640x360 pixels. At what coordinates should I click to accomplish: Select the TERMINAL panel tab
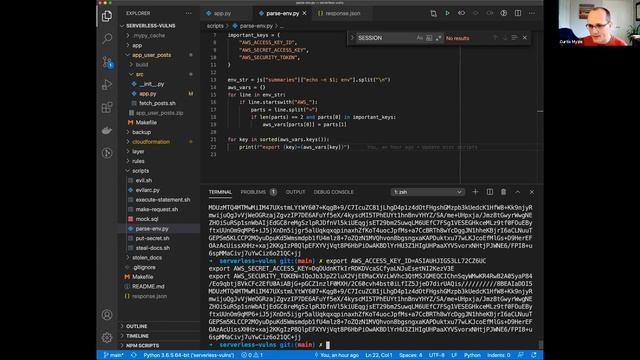tap(220, 192)
